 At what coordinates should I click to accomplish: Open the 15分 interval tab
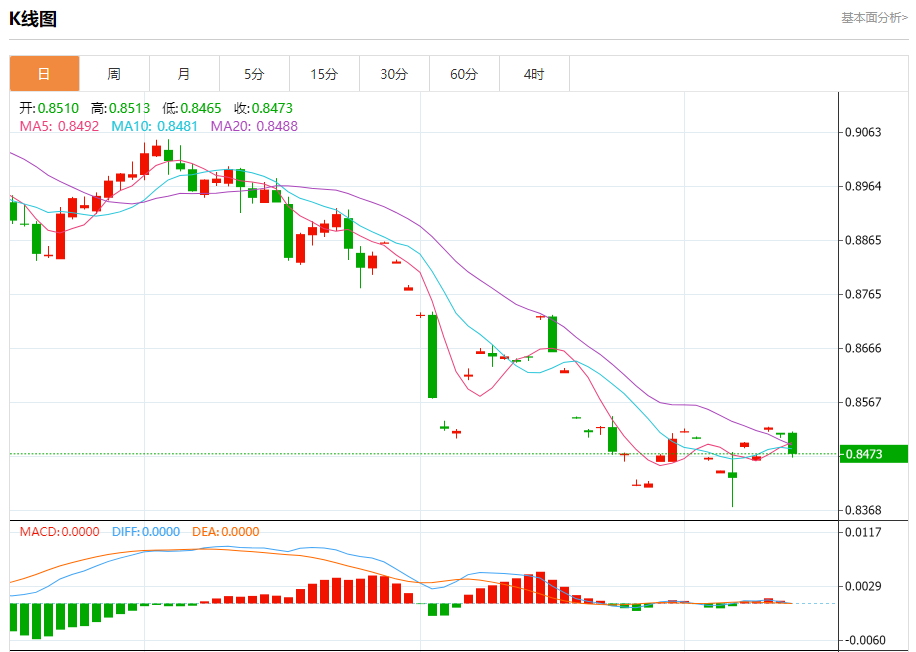325,74
